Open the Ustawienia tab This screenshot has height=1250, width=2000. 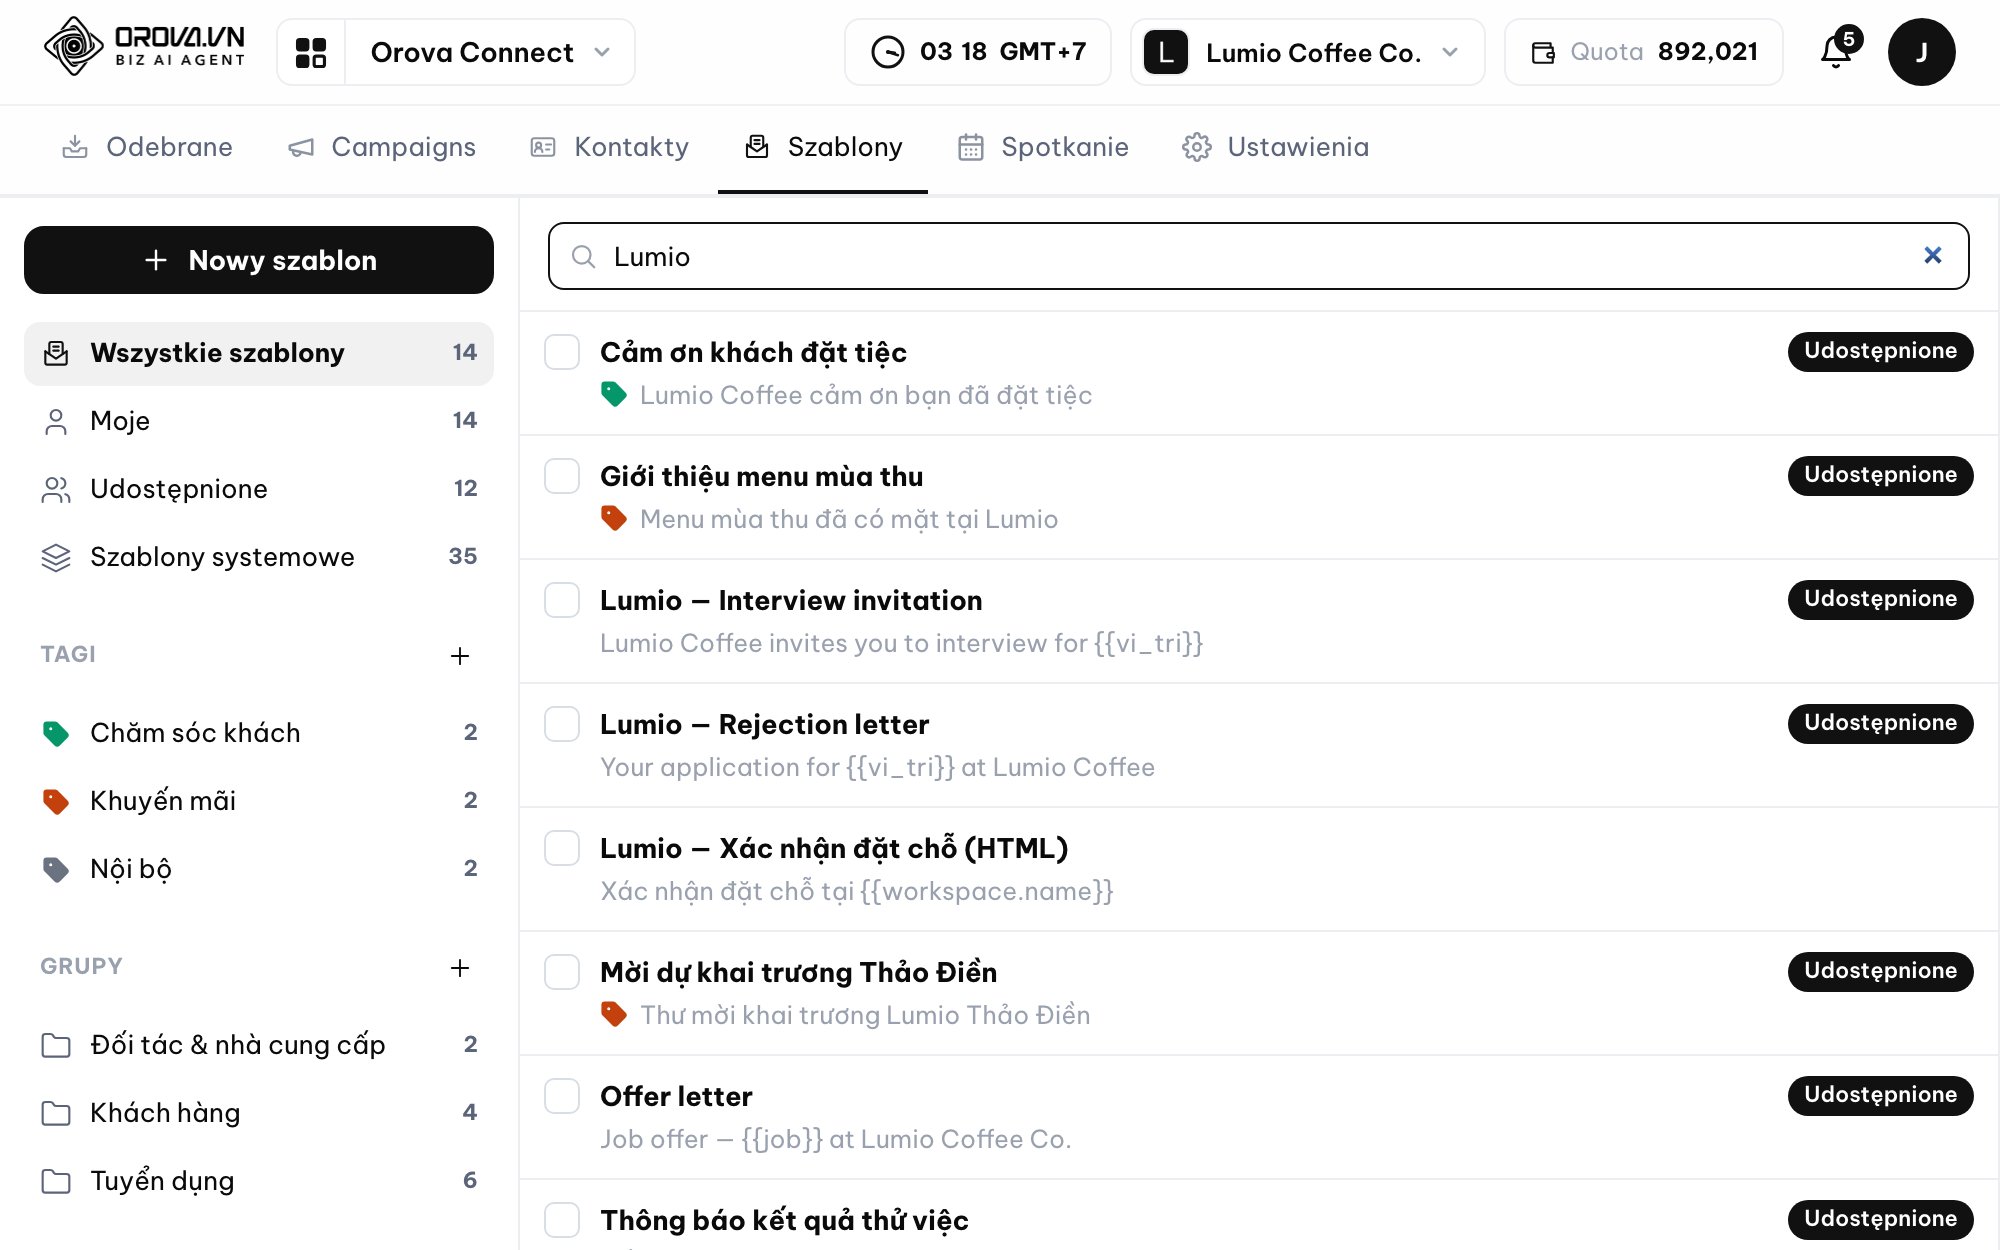1276,147
